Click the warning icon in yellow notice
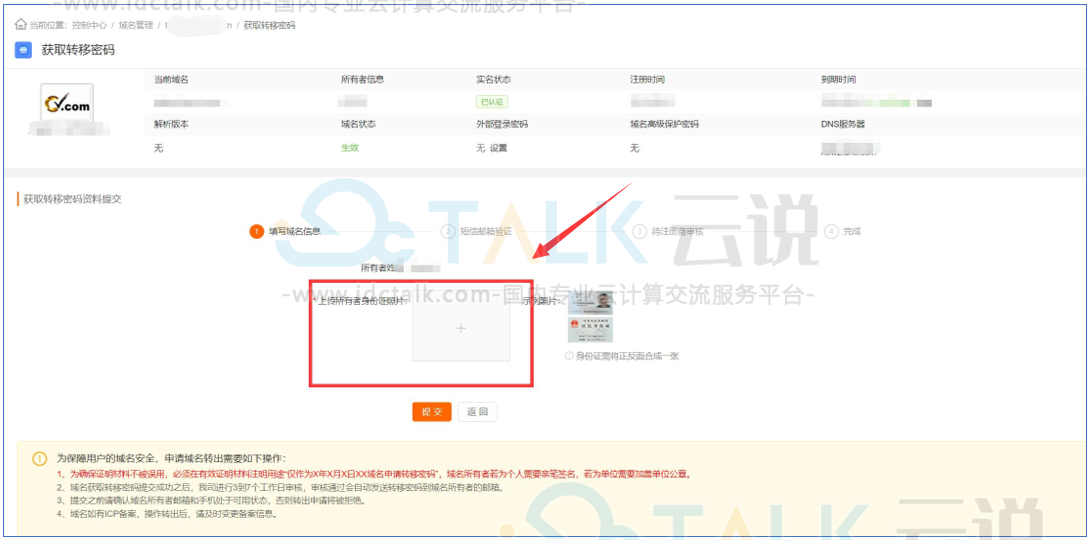The image size is (1091, 540). click(x=40, y=459)
